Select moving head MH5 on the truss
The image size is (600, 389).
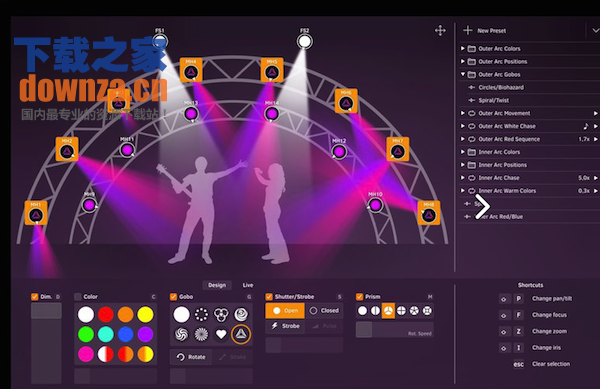(272, 70)
